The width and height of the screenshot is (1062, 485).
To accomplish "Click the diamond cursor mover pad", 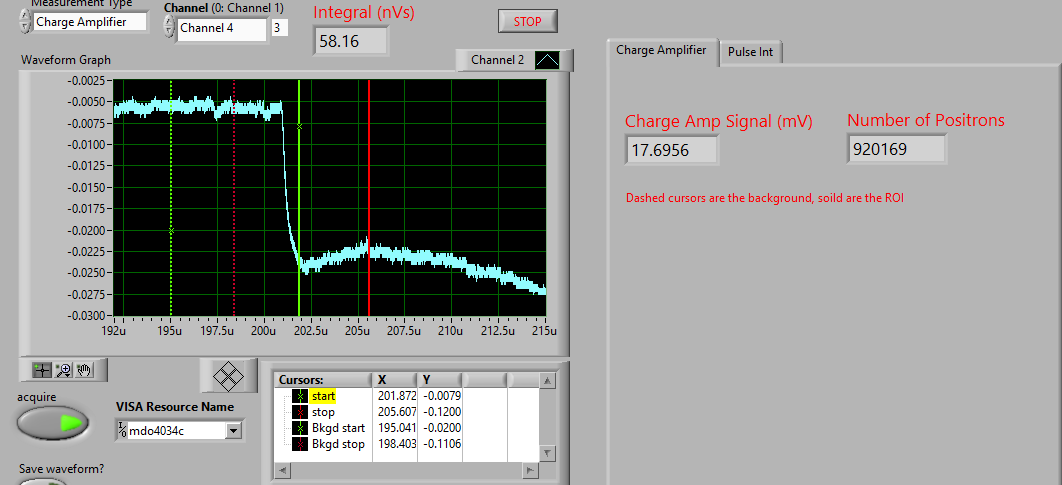I will coord(230,376).
